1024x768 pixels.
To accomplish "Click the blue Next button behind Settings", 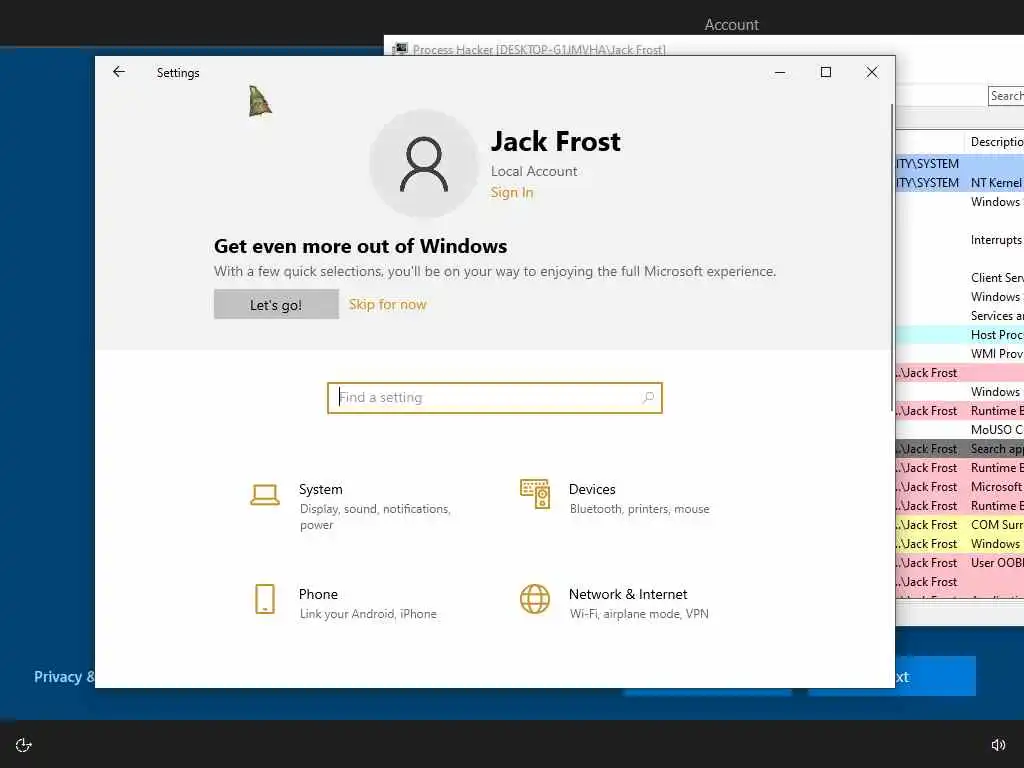I will (936, 676).
